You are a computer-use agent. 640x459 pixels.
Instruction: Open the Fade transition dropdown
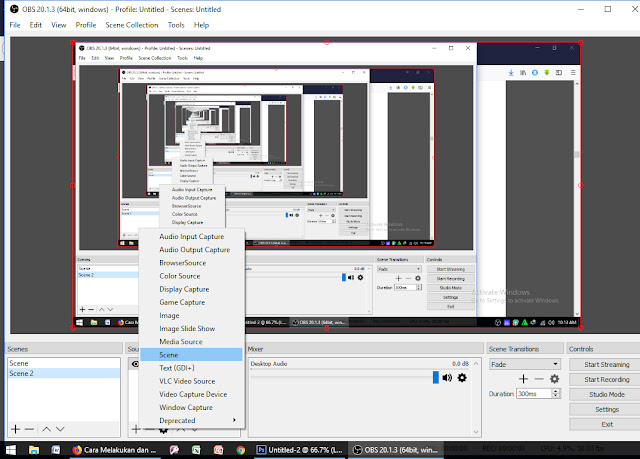pos(525,364)
